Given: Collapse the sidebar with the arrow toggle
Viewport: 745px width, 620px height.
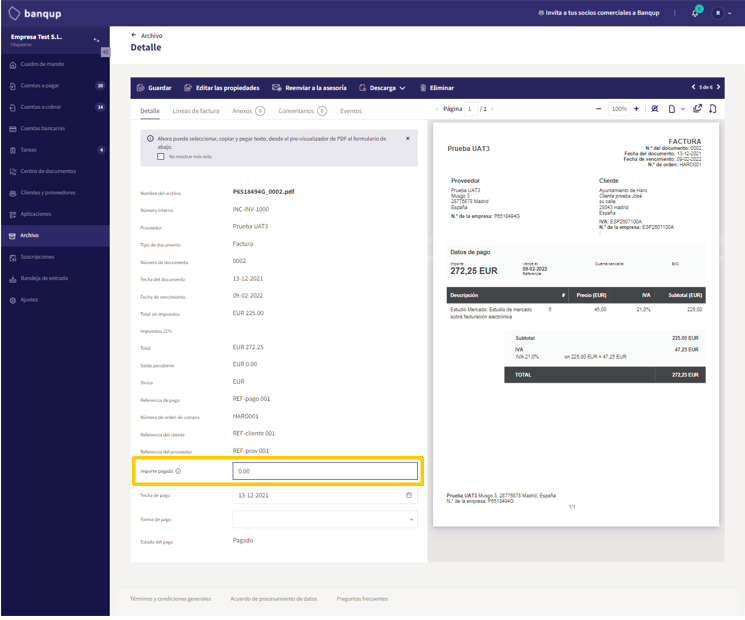Looking at the screenshot, I should (x=105, y=52).
